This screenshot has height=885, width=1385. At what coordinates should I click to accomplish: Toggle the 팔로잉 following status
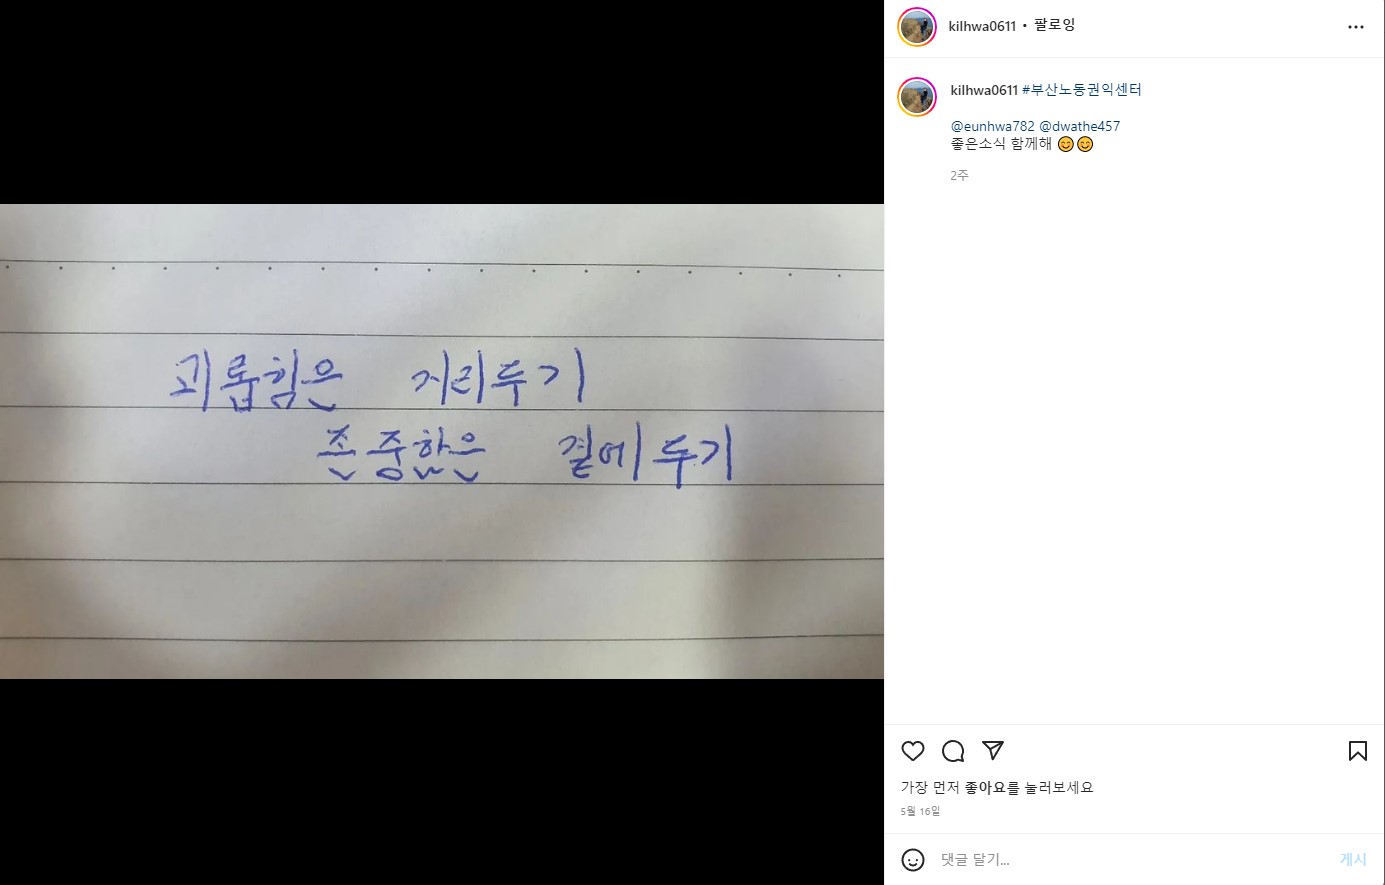pos(1054,25)
